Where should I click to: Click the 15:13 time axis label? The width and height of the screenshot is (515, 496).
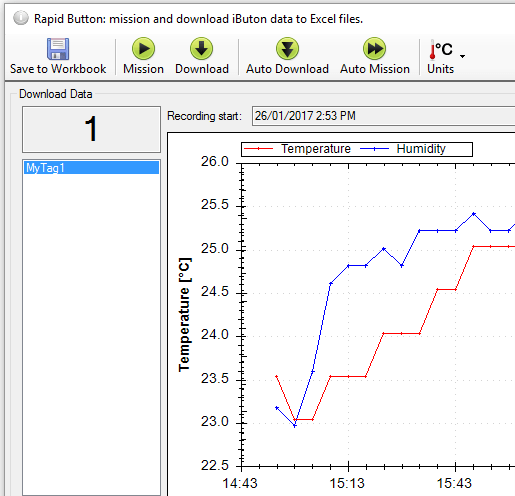pyautogui.click(x=347, y=483)
